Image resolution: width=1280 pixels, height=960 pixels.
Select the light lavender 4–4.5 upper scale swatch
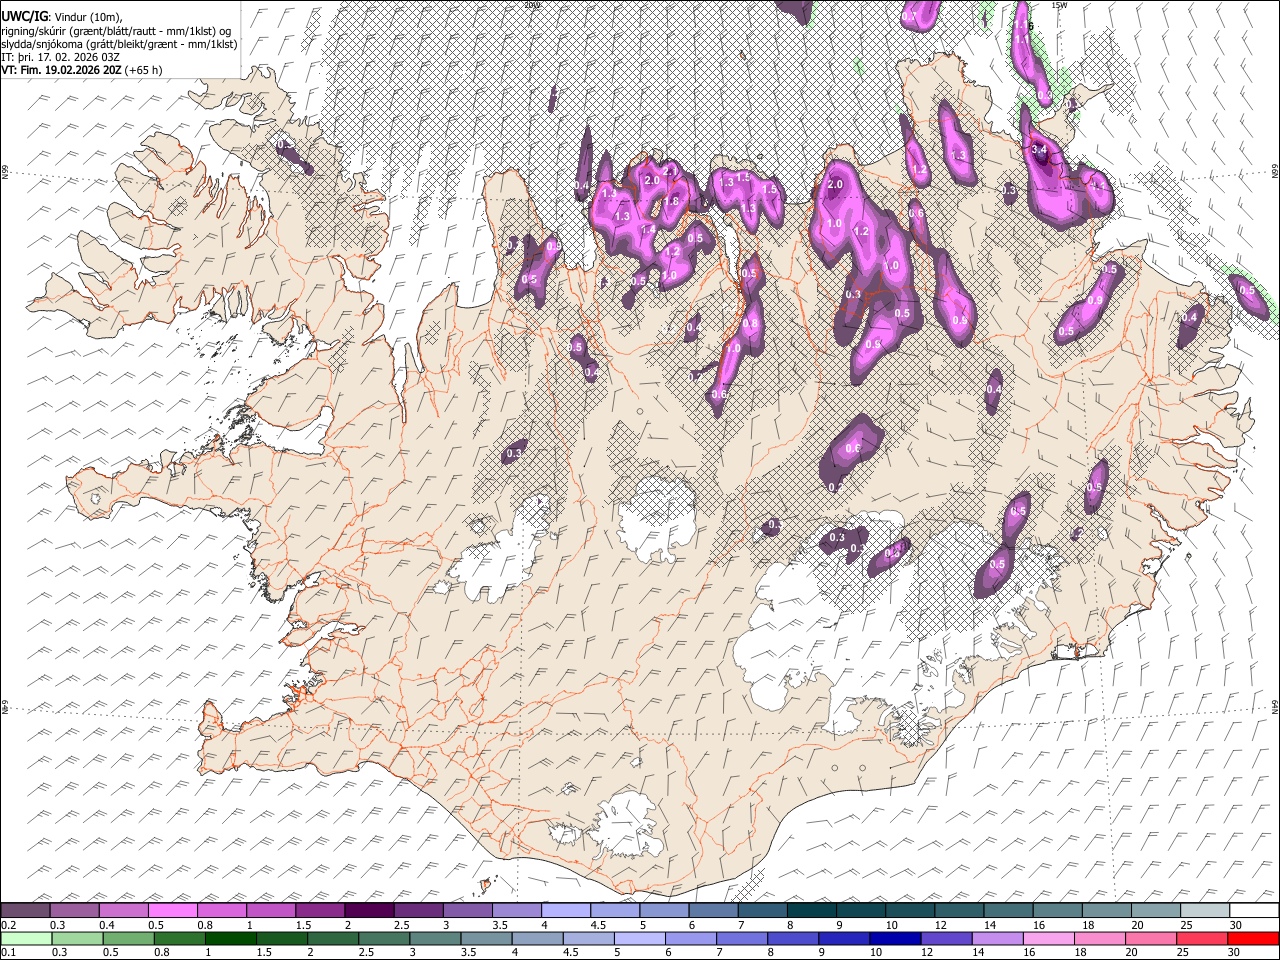click(566, 911)
